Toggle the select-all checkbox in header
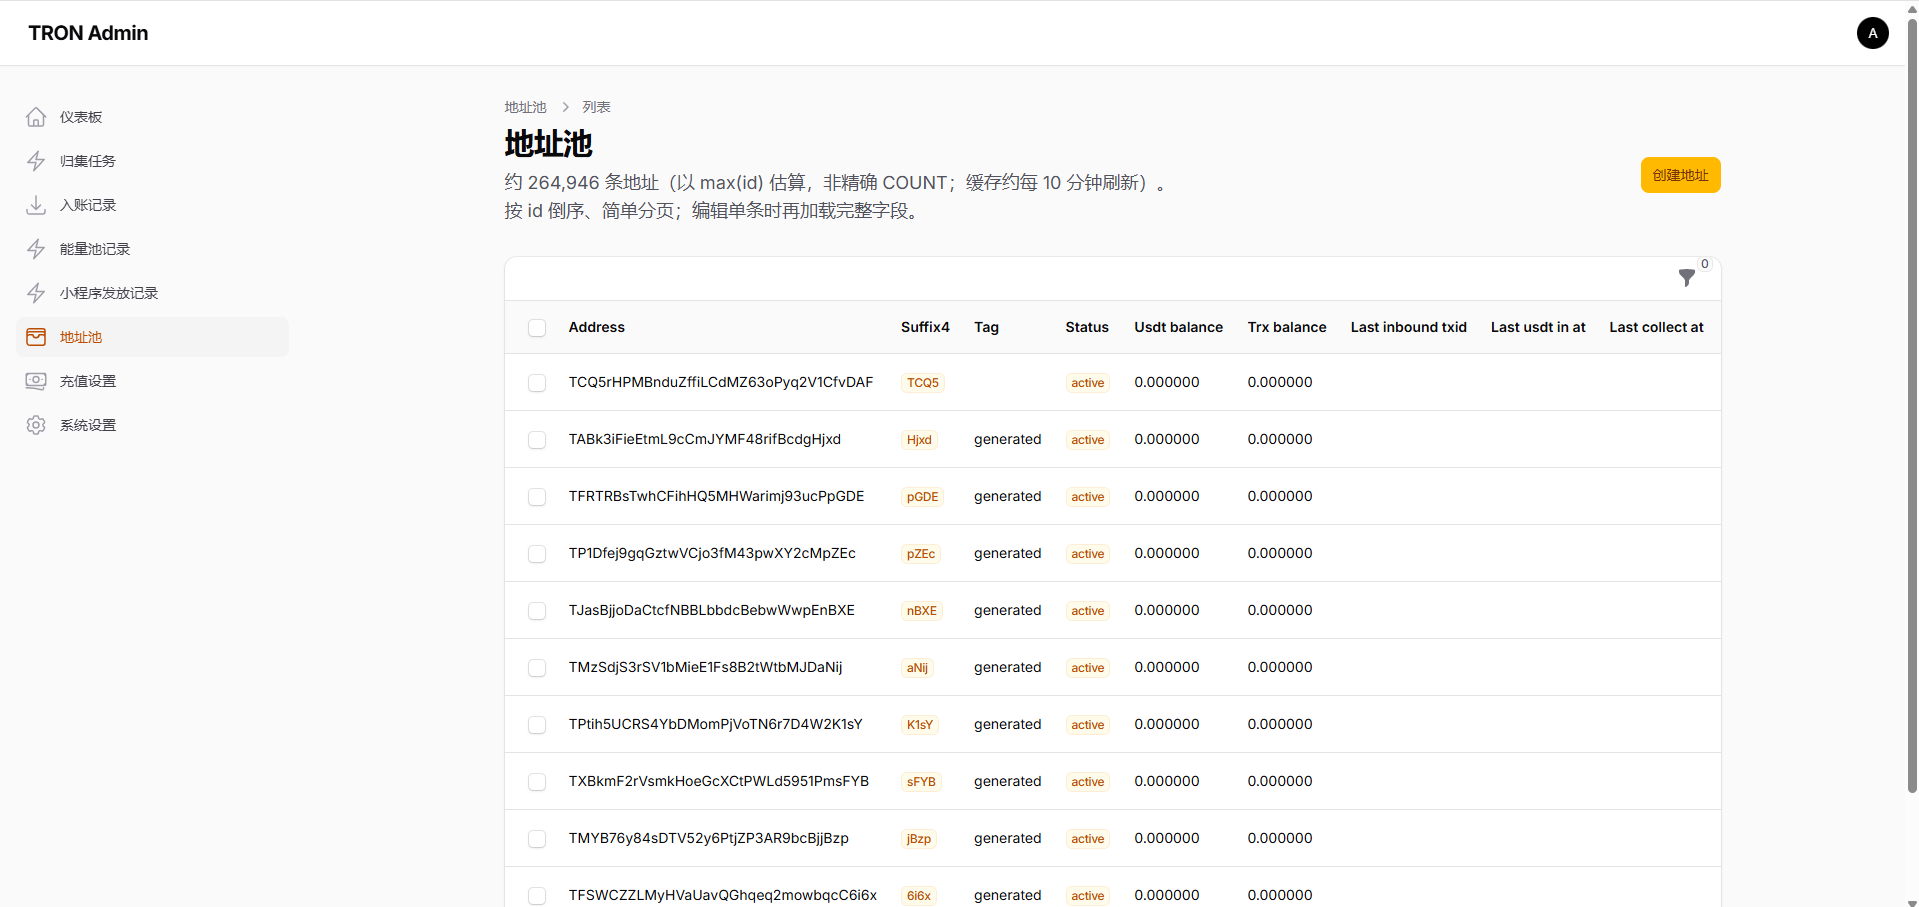The height and width of the screenshot is (907, 1919). pyautogui.click(x=537, y=328)
